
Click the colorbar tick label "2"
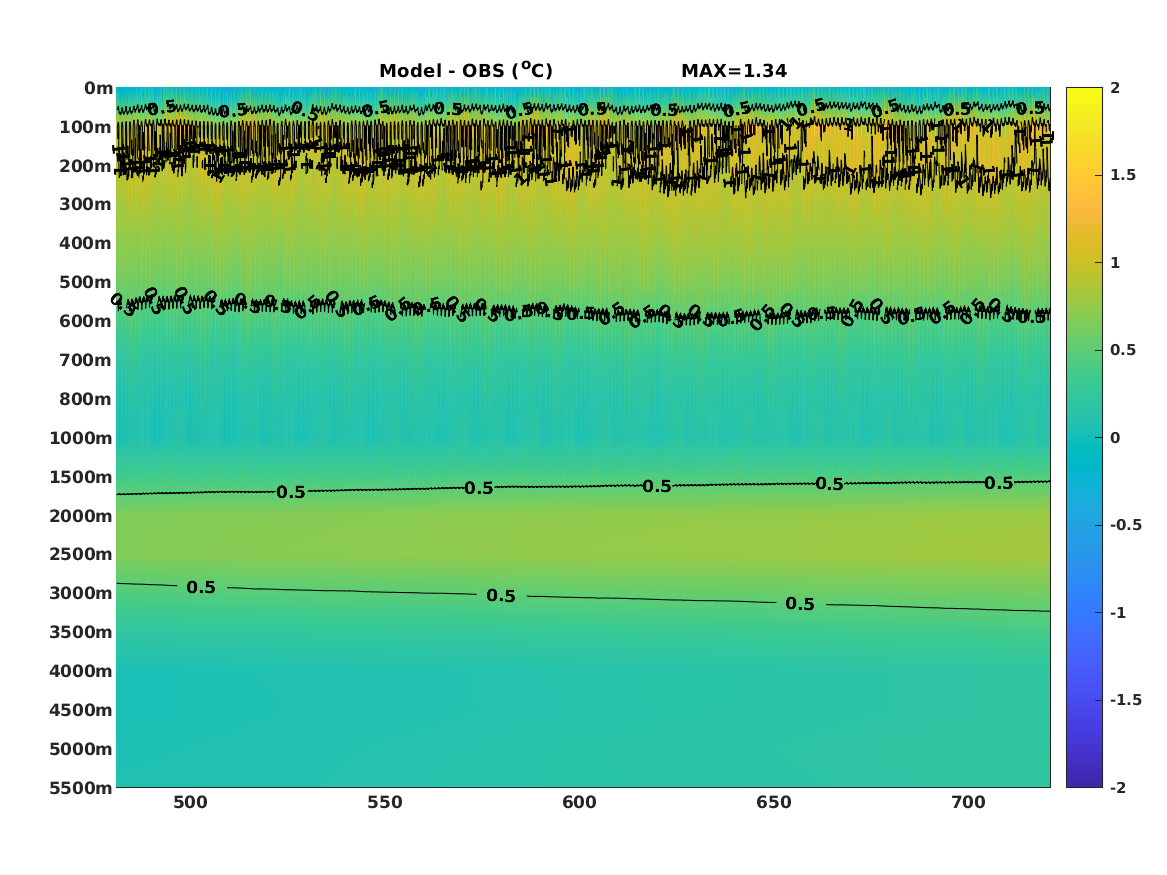[1115, 88]
